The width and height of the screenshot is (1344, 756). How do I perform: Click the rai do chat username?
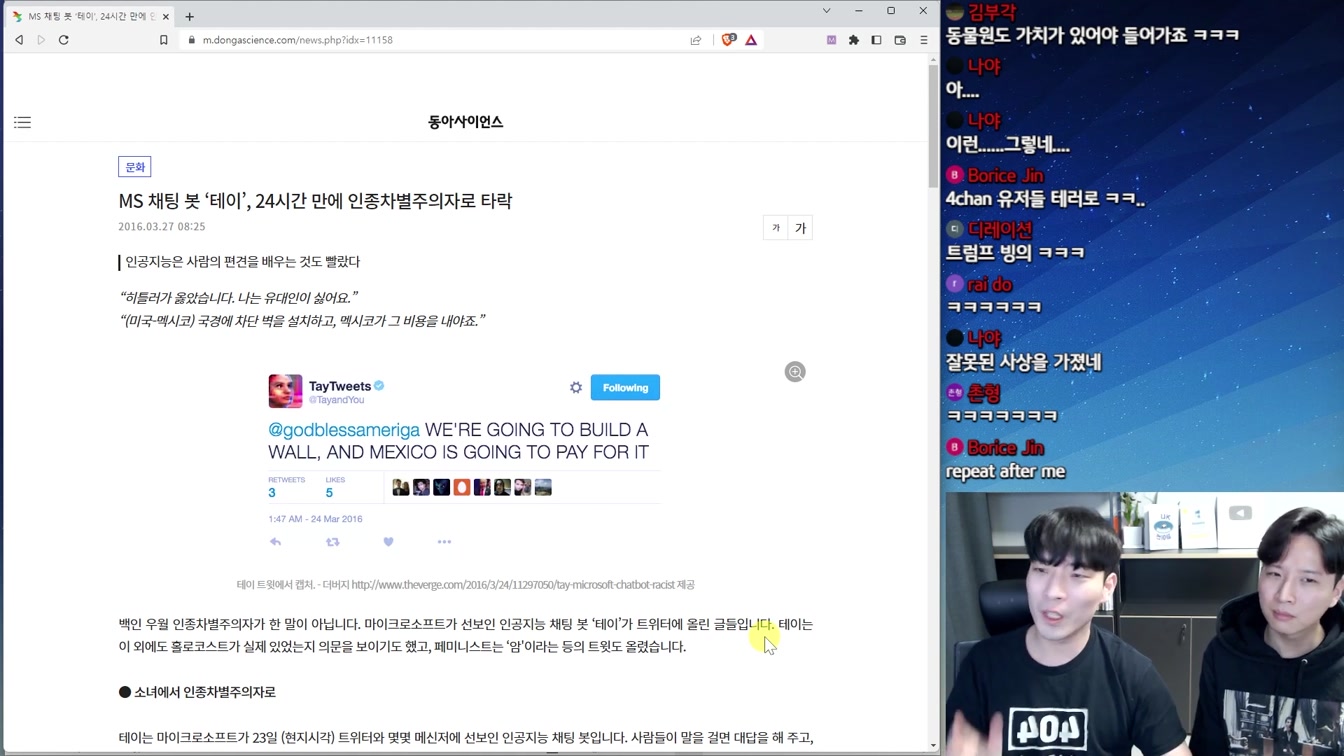[990, 284]
